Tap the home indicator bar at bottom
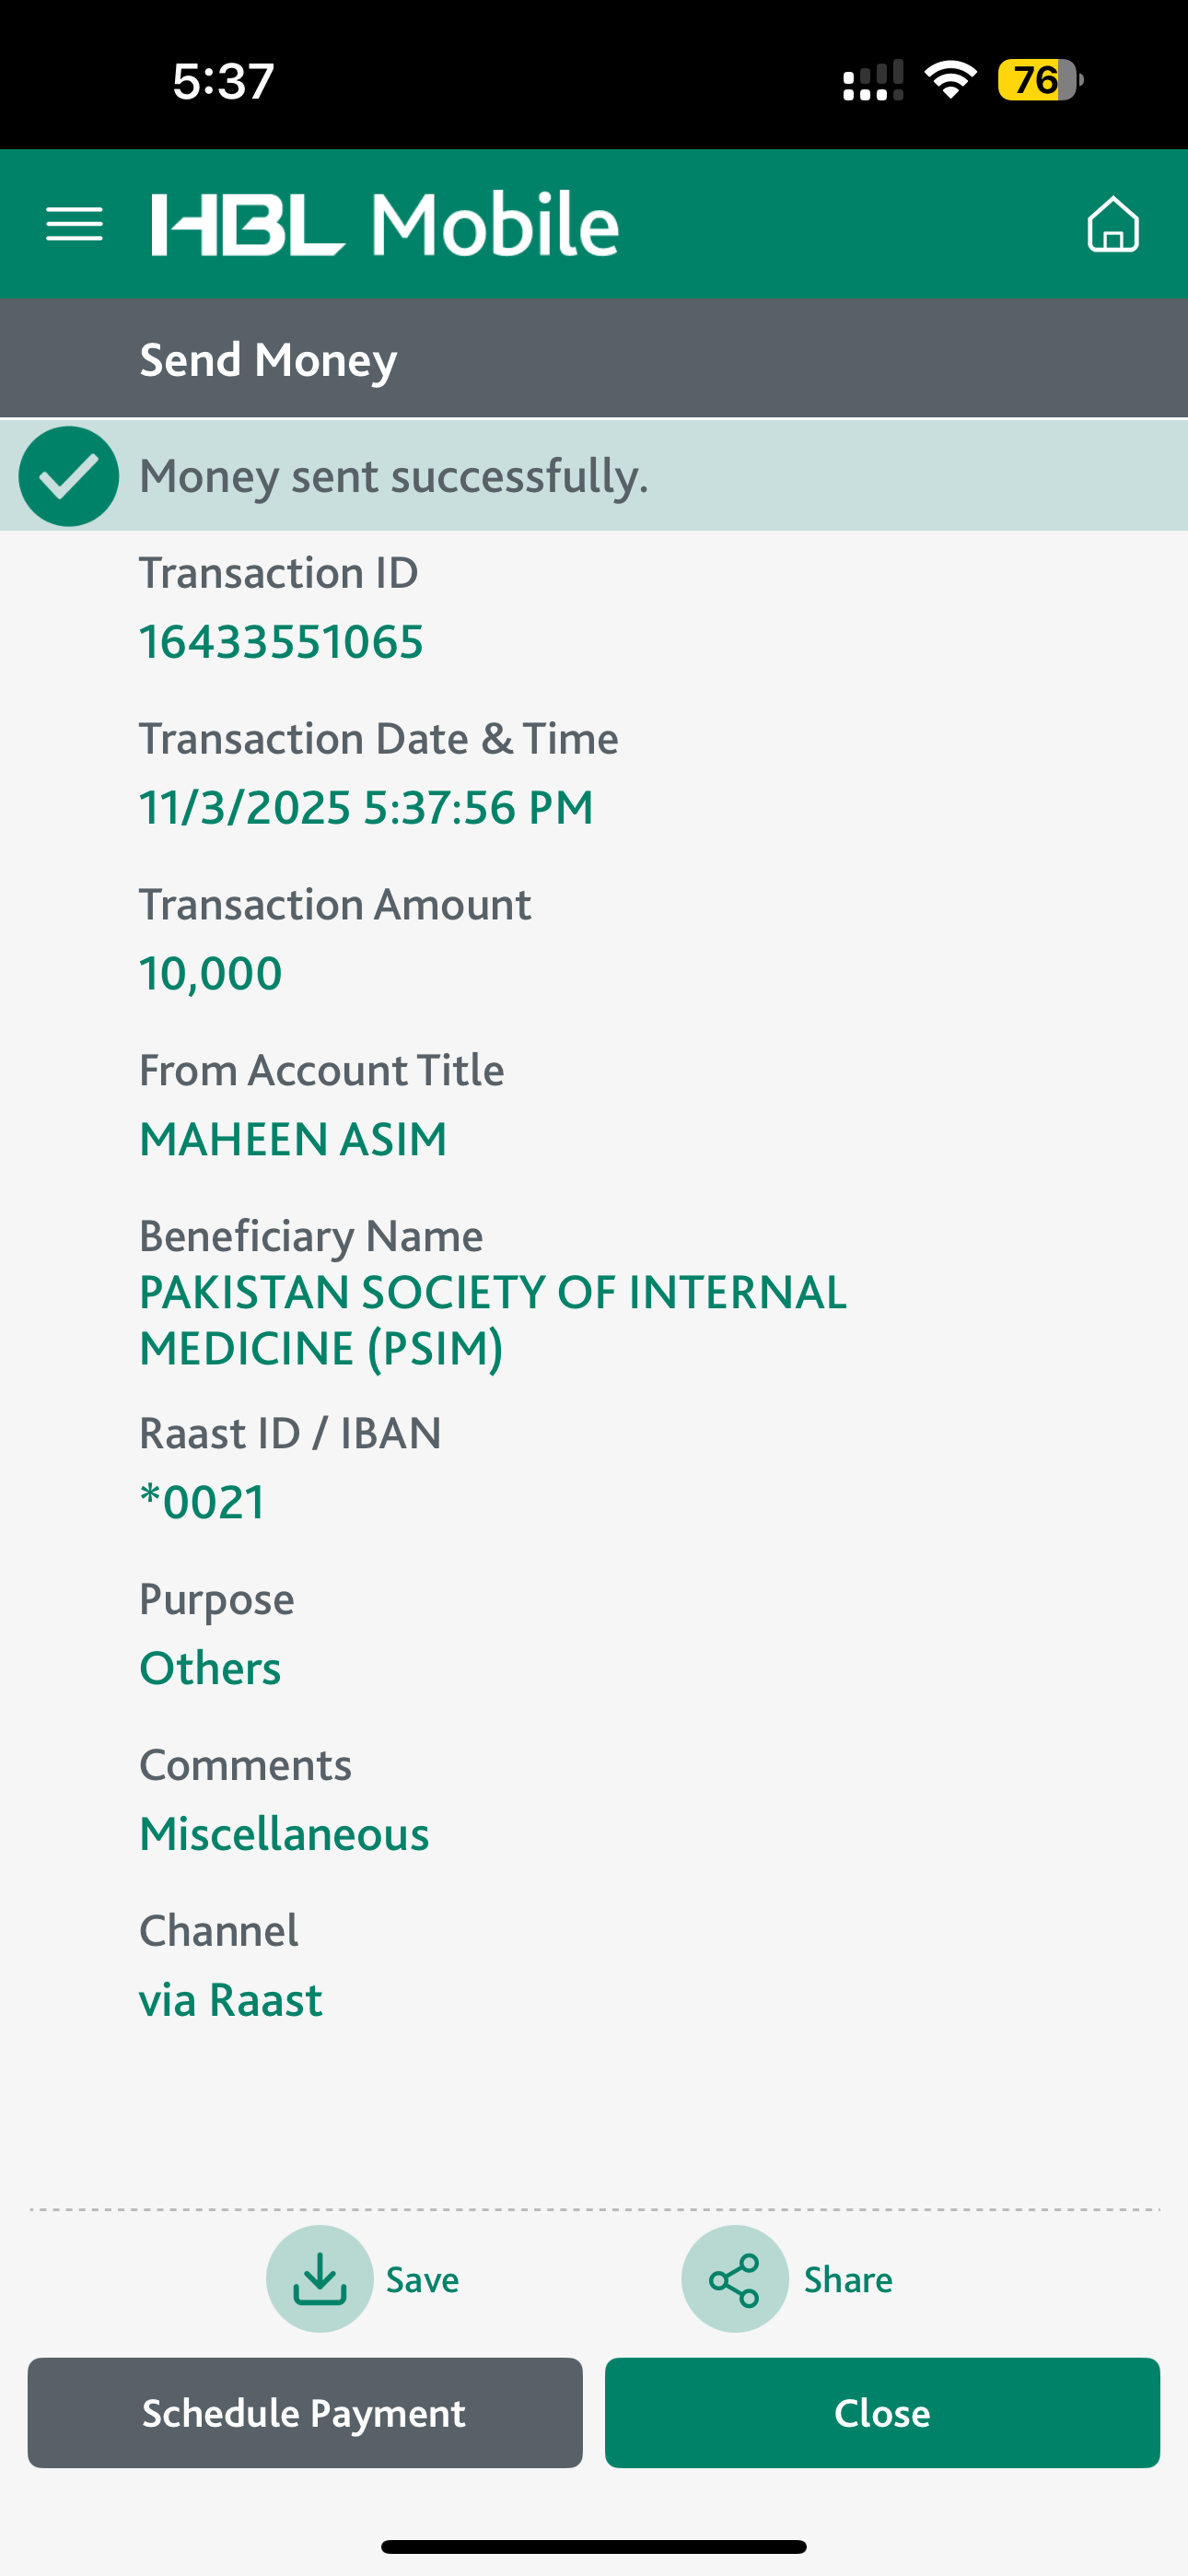Image resolution: width=1188 pixels, height=2576 pixels. coord(594,2546)
